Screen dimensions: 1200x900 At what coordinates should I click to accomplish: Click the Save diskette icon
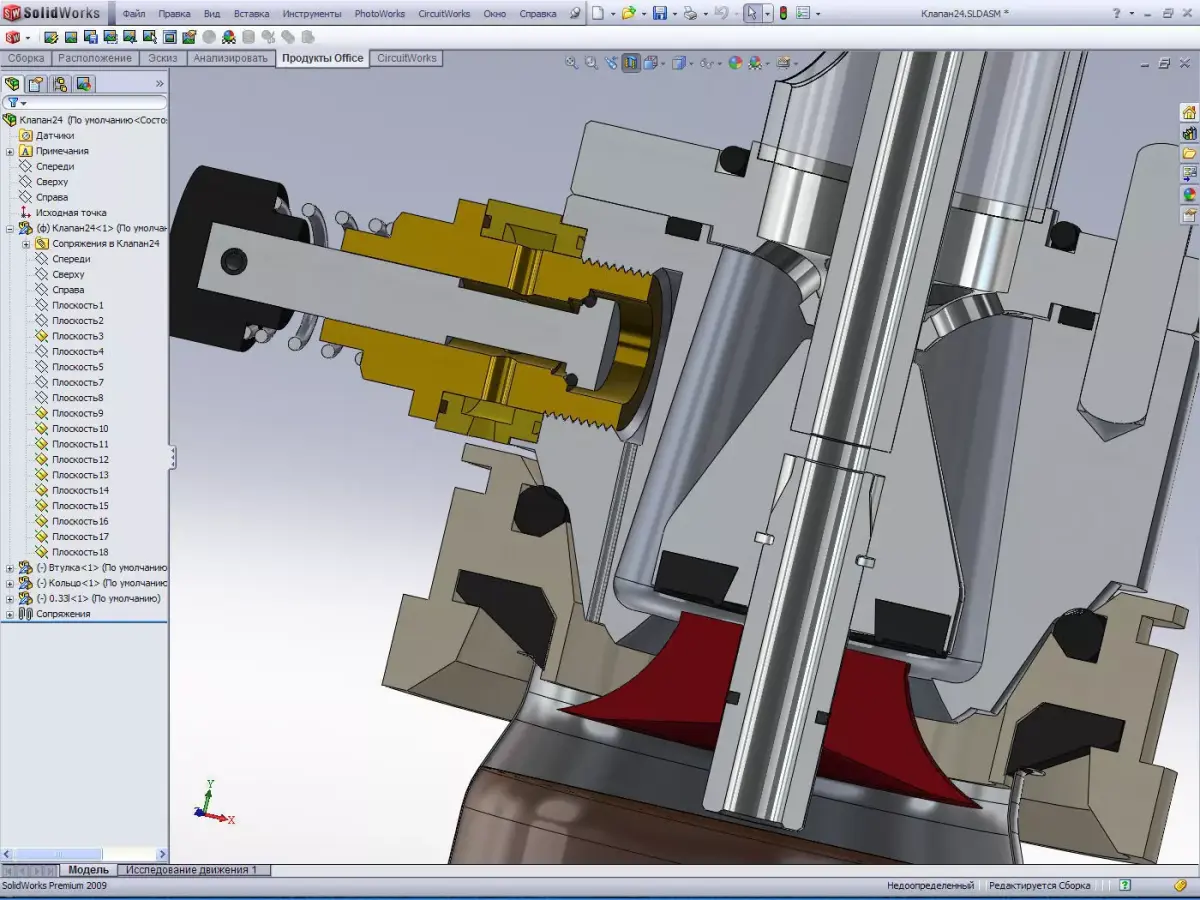click(x=660, y=13)
